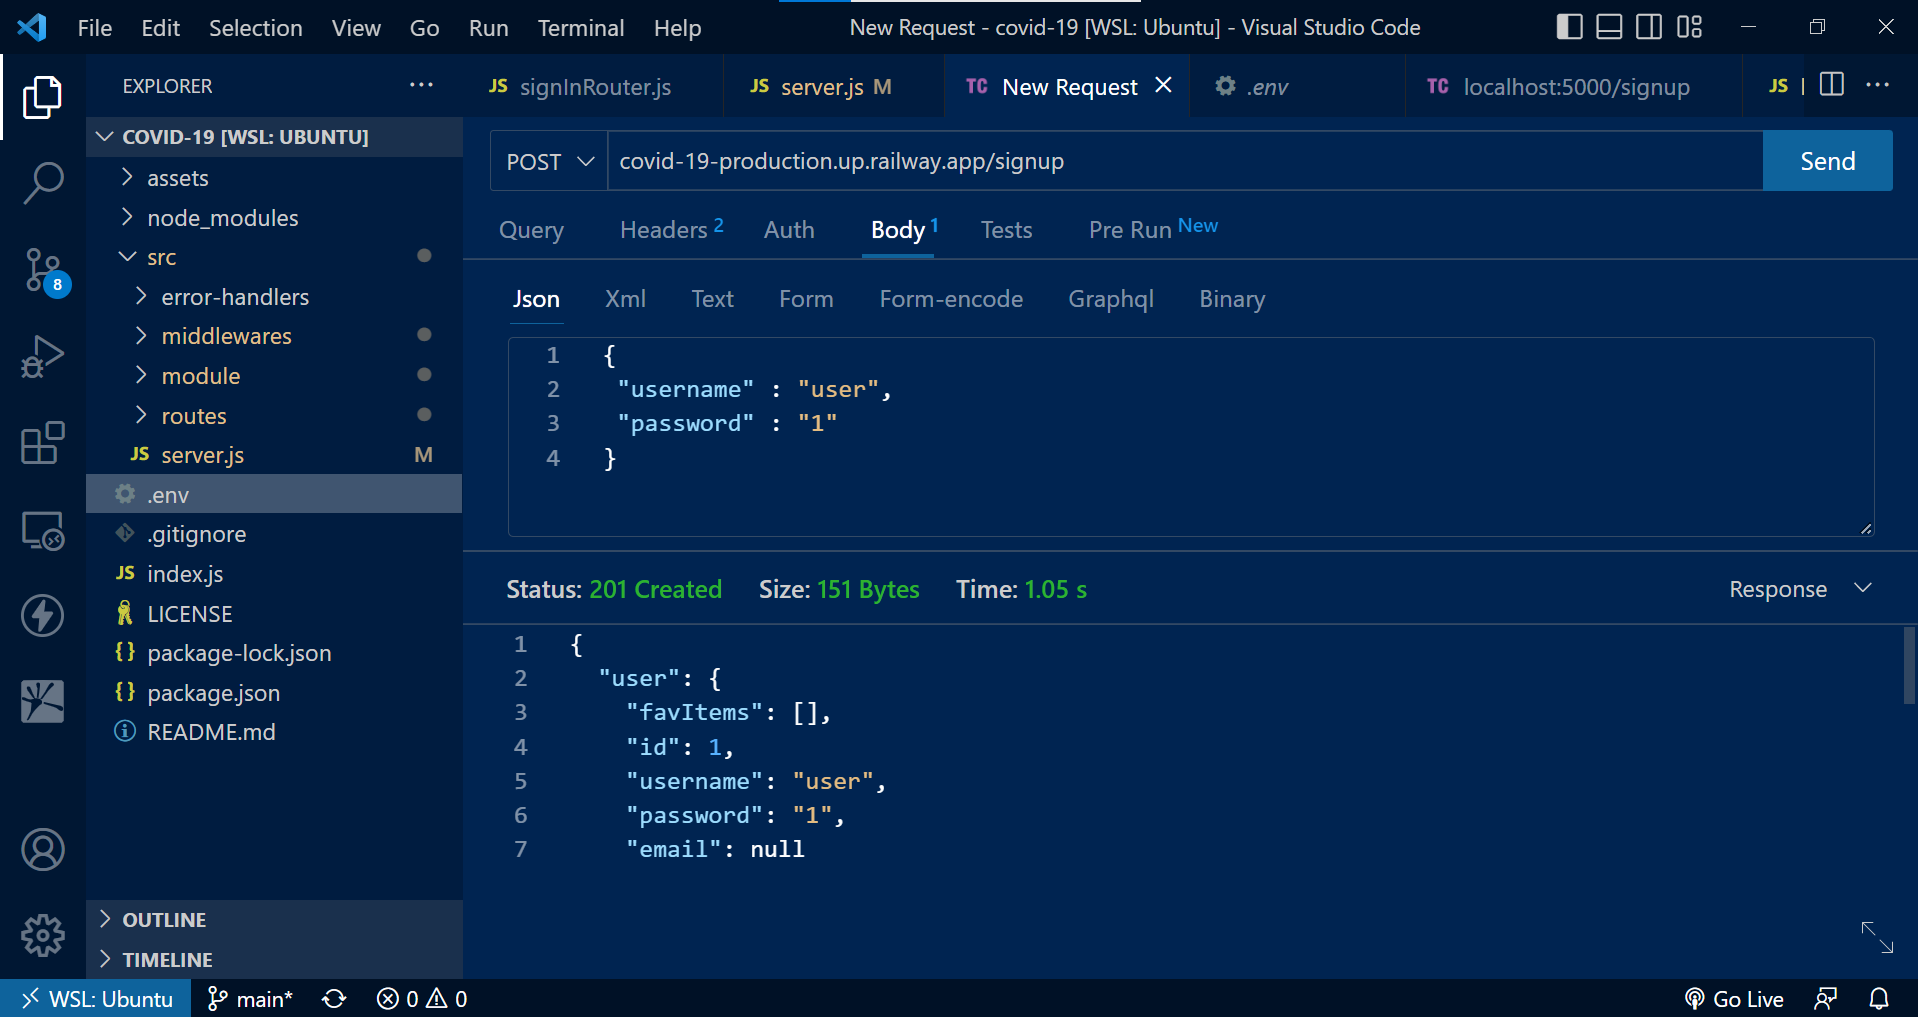This screenshot has height=1017, width=1918.
Task: Select the Xml body type
Action: (625, 299)
